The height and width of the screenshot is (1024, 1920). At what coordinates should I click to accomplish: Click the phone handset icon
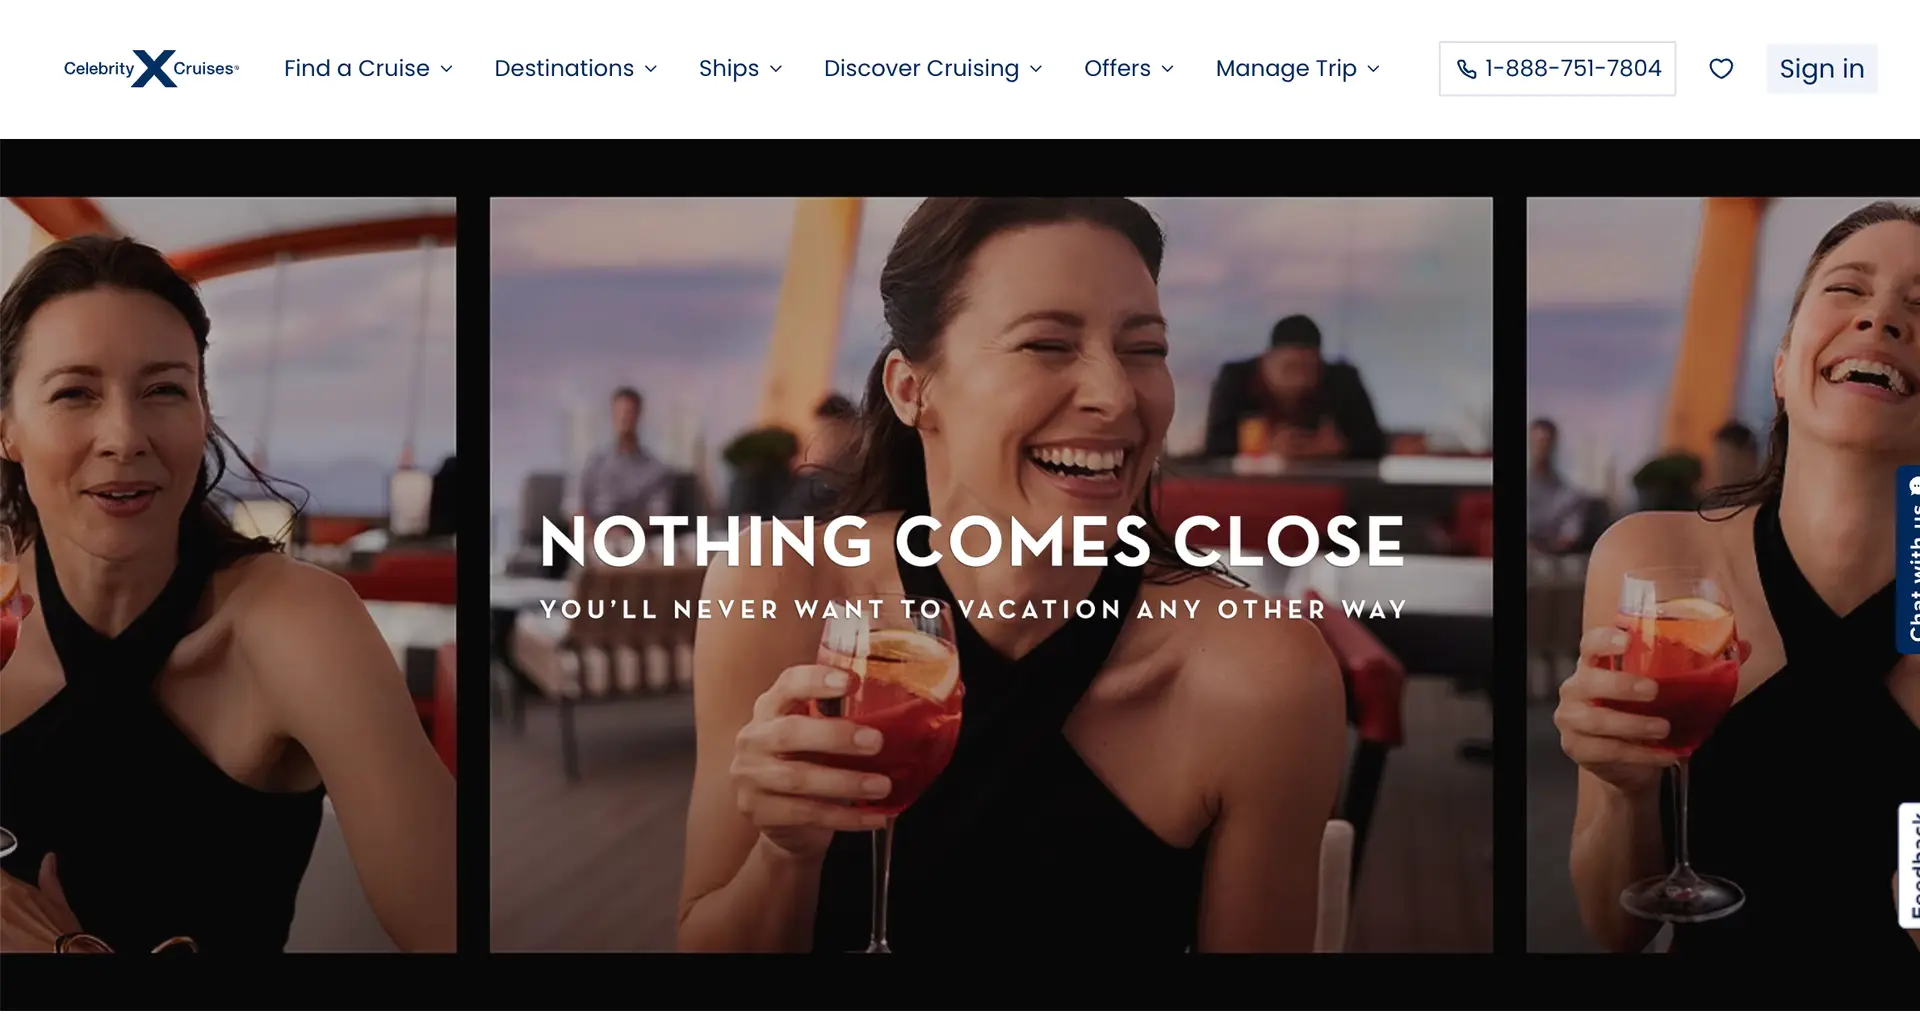point(1466,69)
